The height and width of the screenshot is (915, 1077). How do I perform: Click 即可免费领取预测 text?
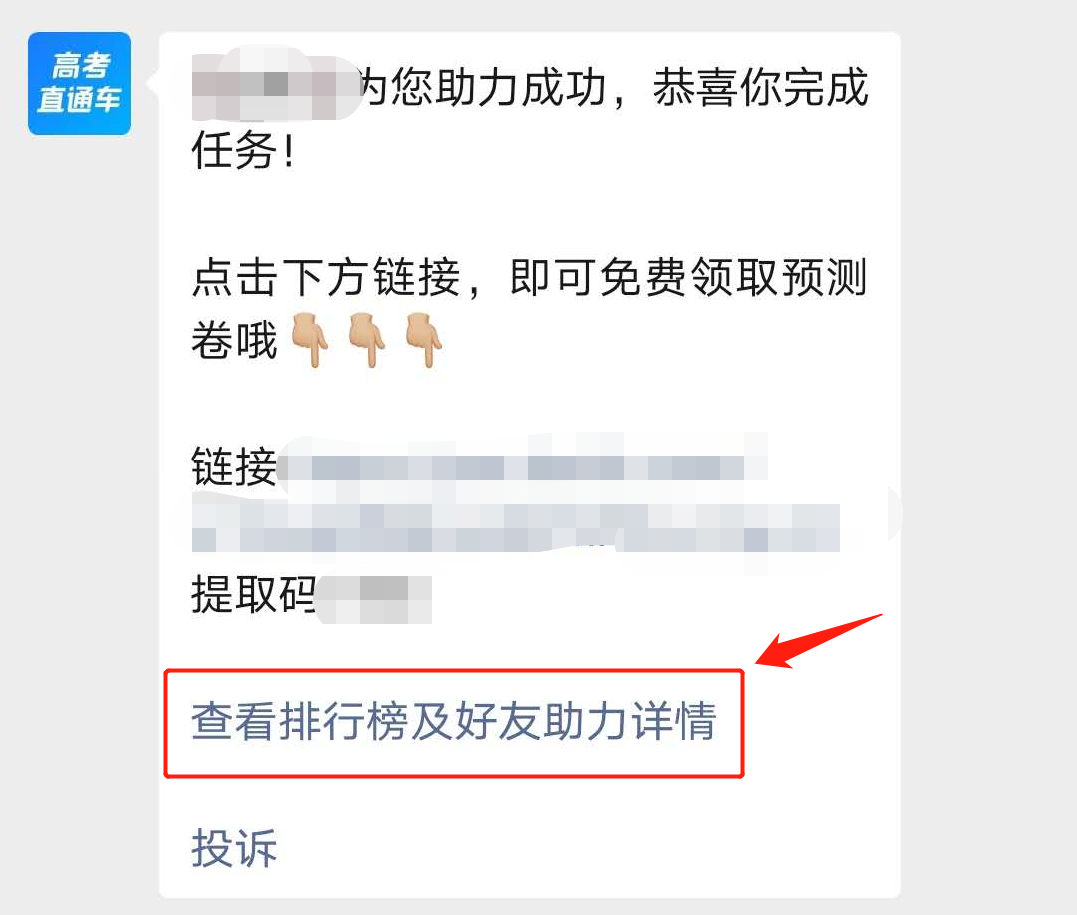click(688, 277)
